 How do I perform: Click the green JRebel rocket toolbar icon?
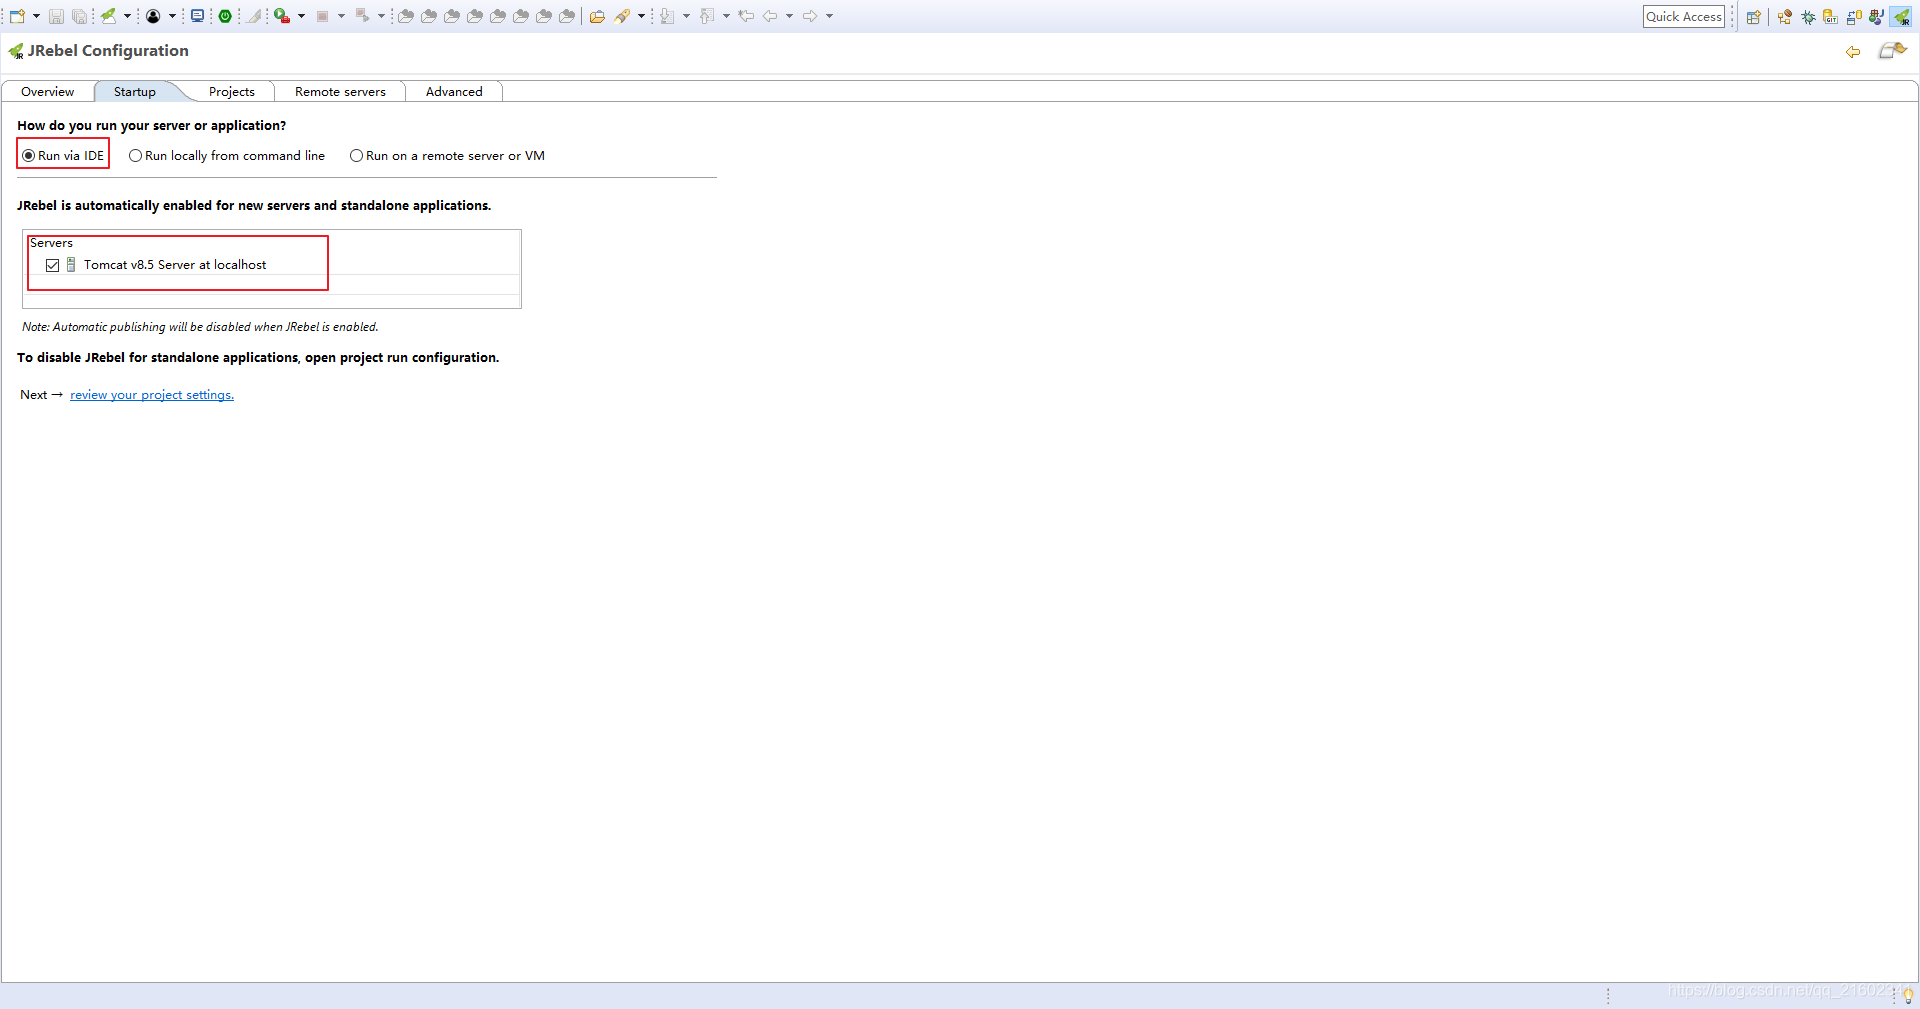[x=108, y=16]
